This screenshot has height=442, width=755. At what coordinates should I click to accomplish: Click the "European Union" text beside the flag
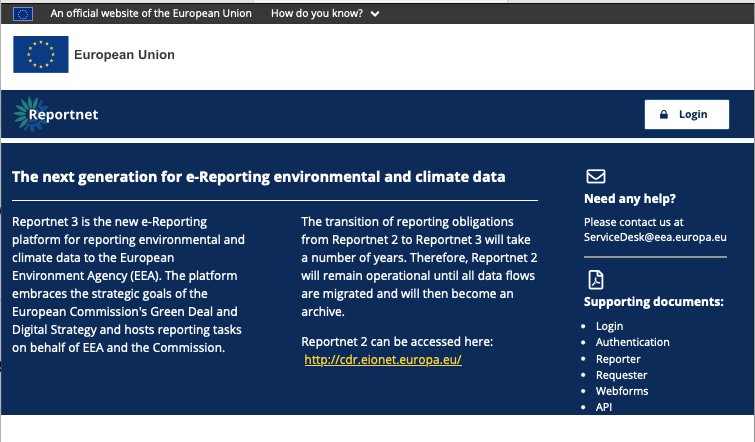click(x=124, y=55)
